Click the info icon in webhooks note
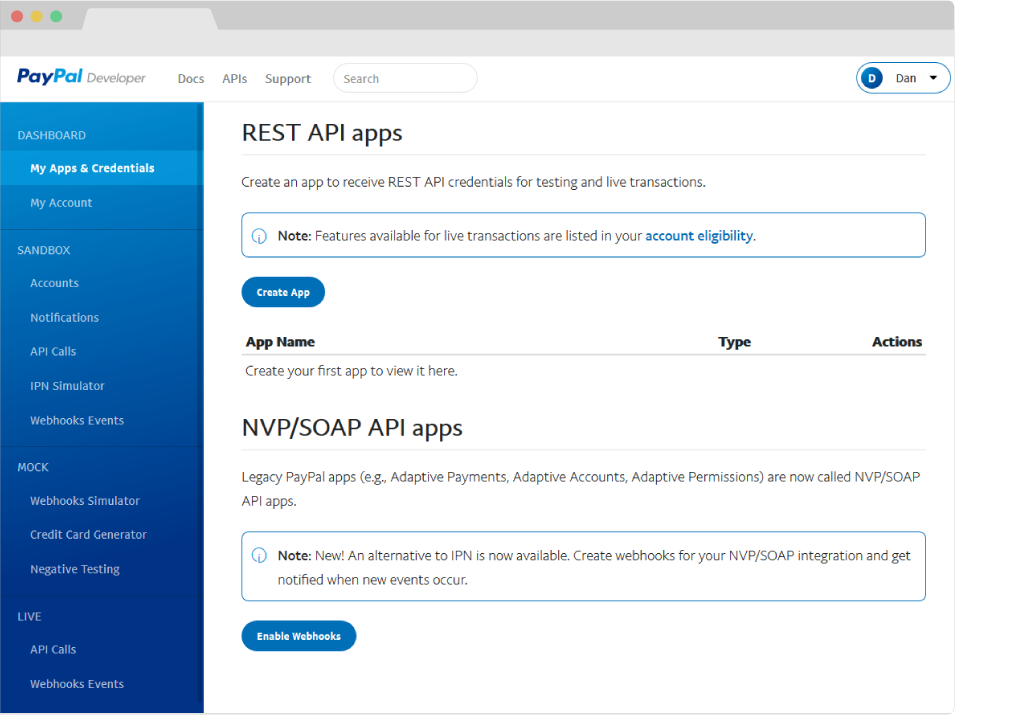 click(259, 555)
